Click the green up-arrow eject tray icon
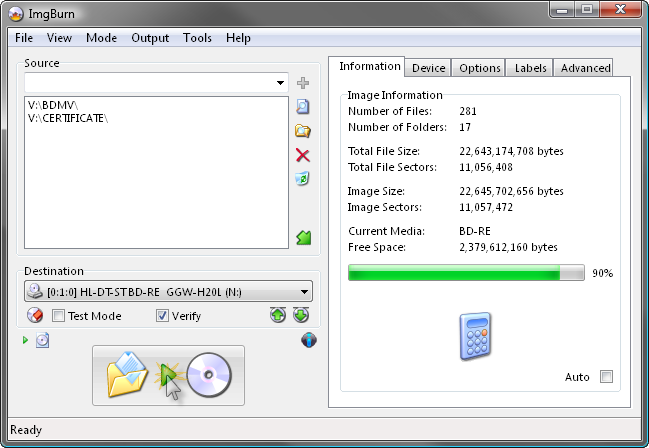Viewport: 649px width, 448px height. pos(278,315)
